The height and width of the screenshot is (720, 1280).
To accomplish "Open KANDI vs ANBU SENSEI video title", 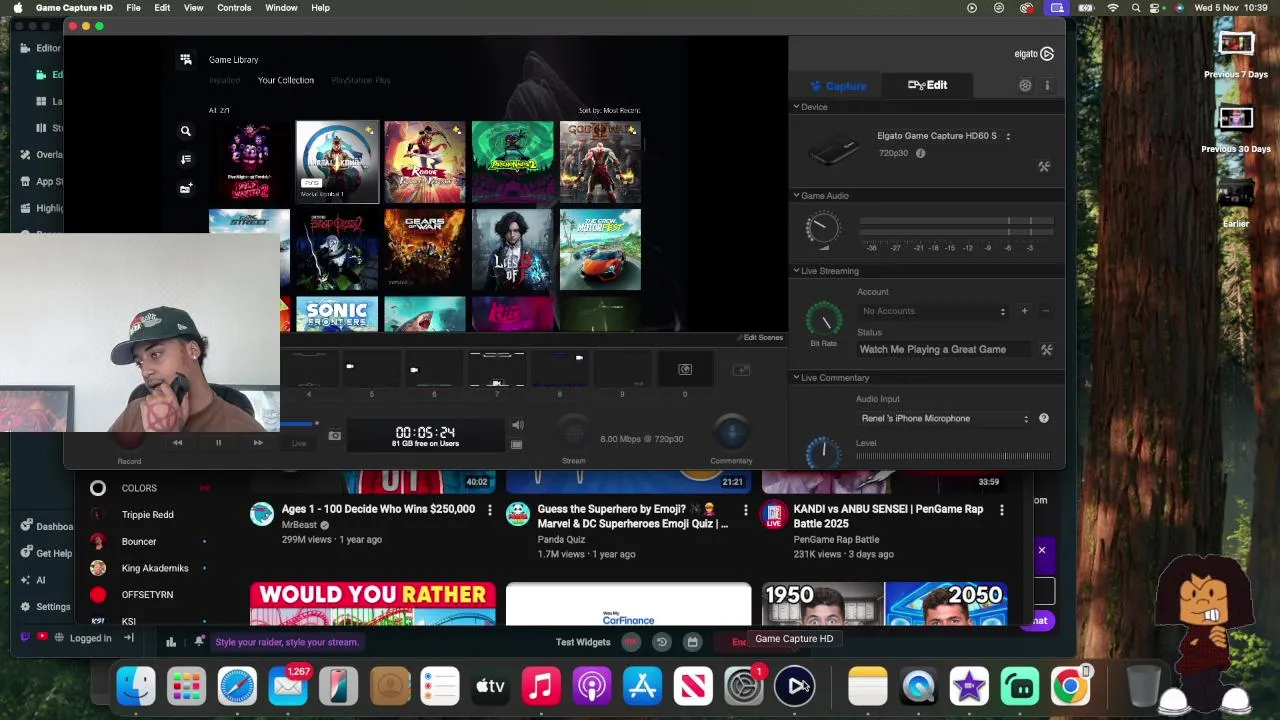I will (x=888, y=516).
